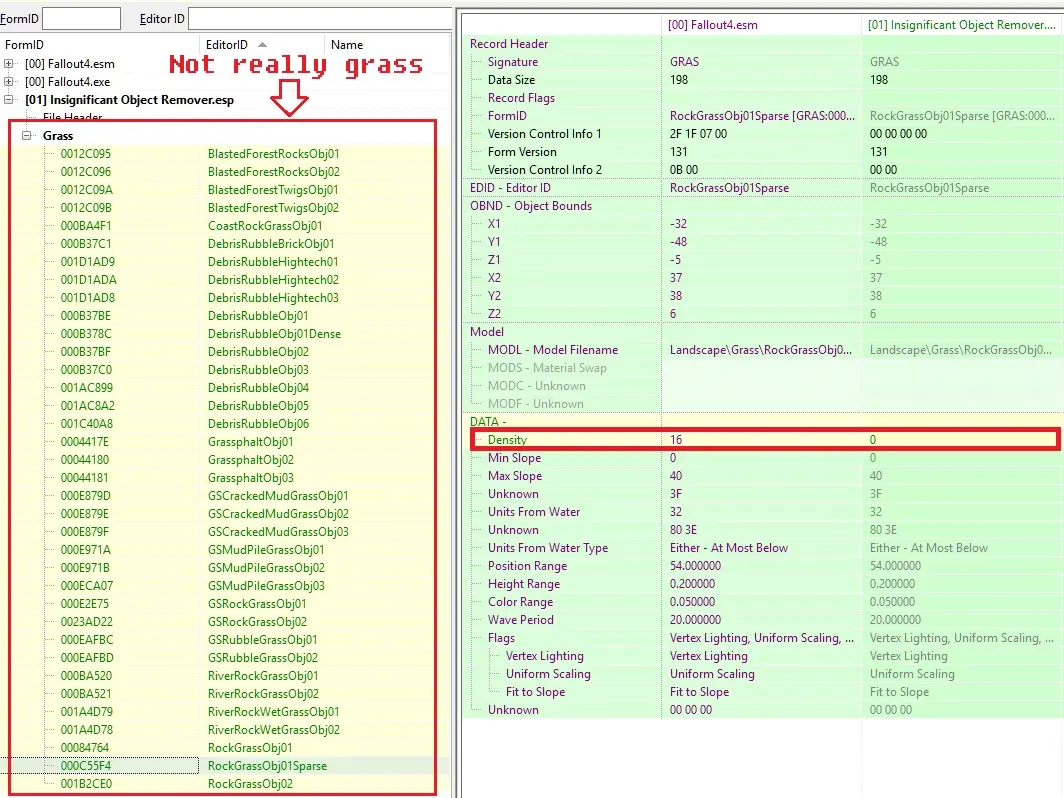1064x798 pixels.
Task: Click the Max Slope row label
Action: point(514,476)
